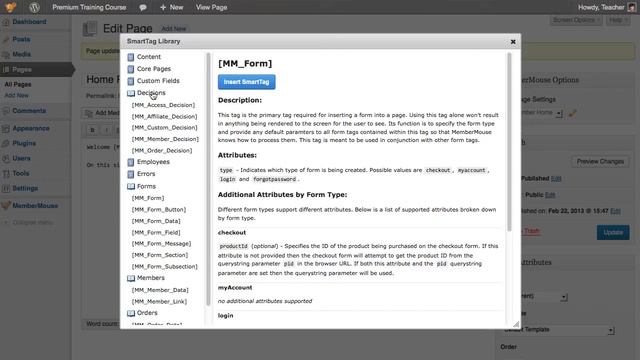Select [MM_Form_Section] tag
The height and width of the screenshot is (360, 640).
coord(160,255)
